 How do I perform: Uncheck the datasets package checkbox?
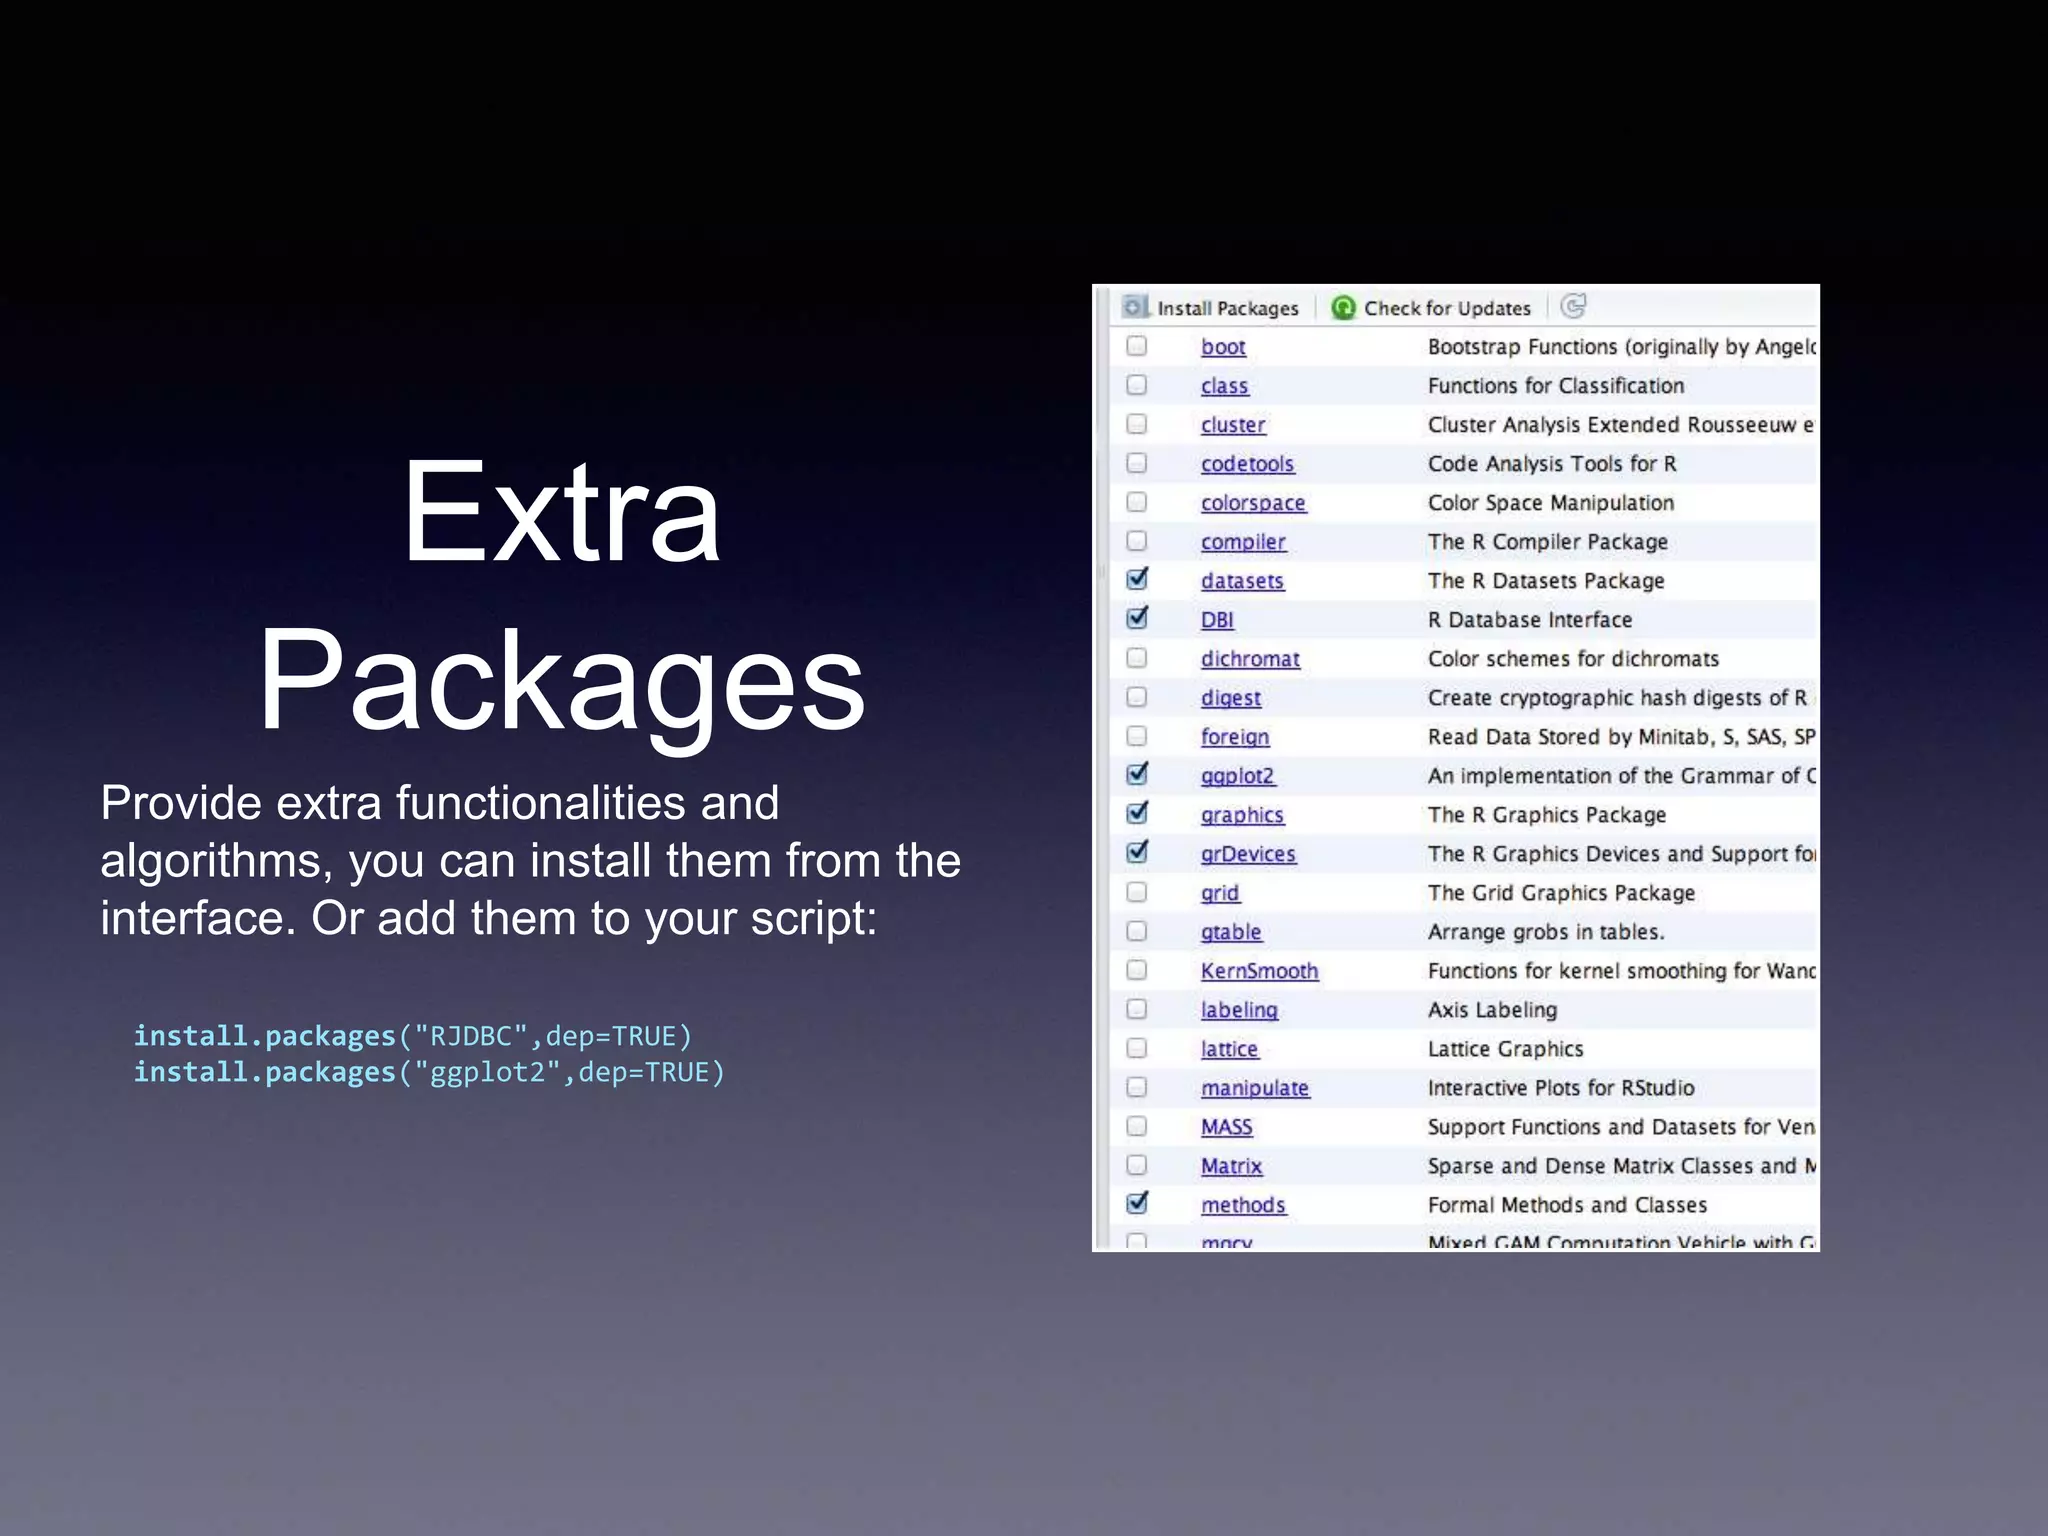1137,579
